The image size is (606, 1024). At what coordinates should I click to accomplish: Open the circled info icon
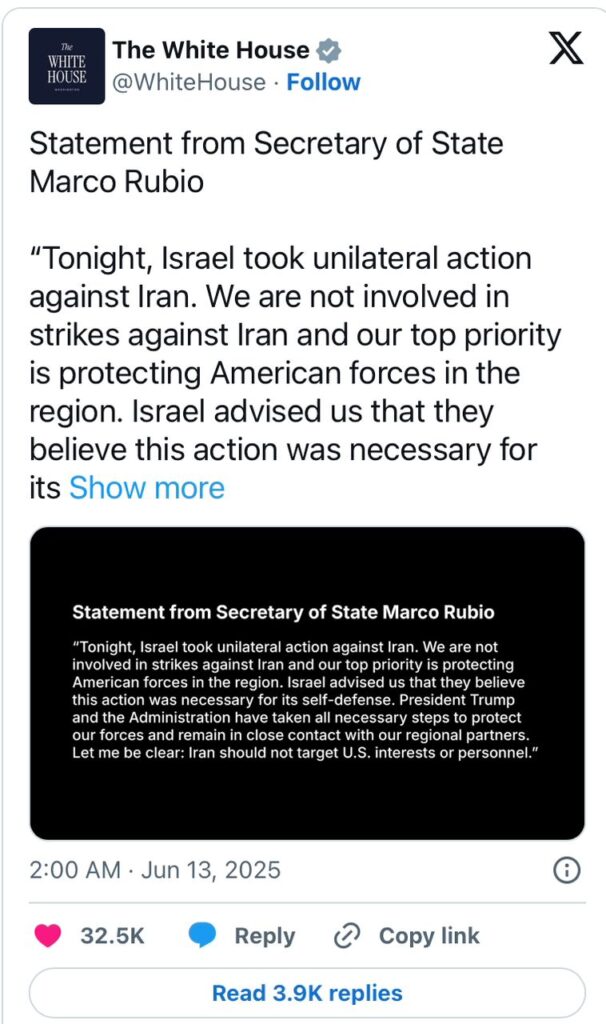pyautogui.click(x=566, y=870)
